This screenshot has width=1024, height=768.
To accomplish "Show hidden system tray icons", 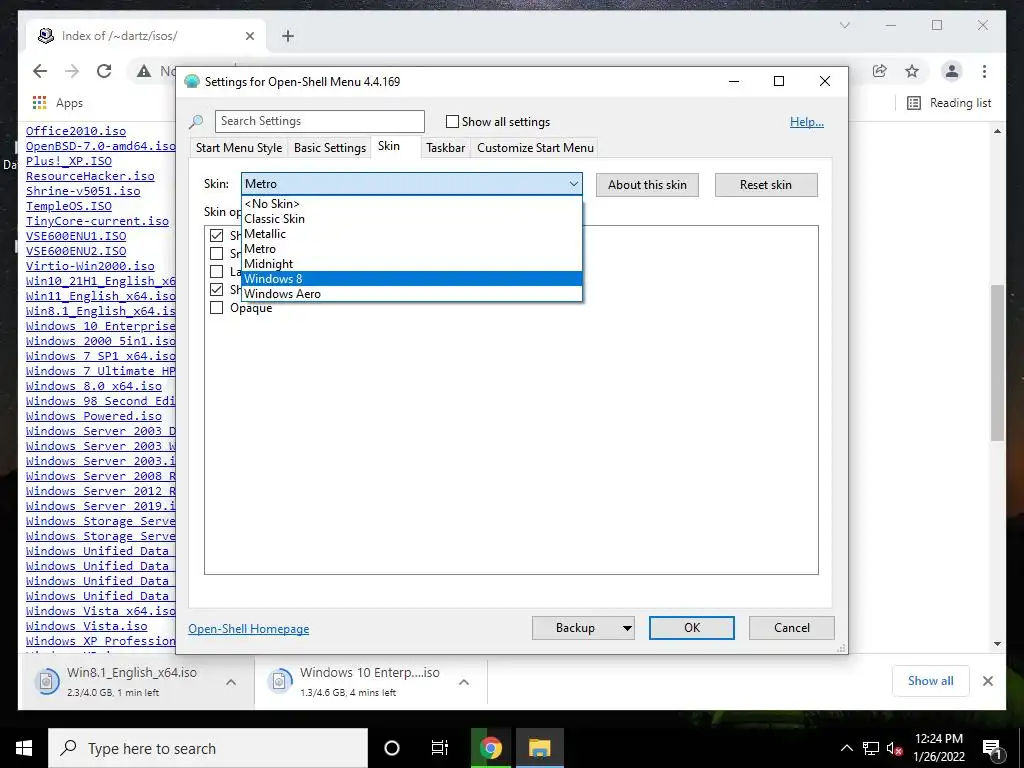I will pyautogui.click(x=846, y=748).
